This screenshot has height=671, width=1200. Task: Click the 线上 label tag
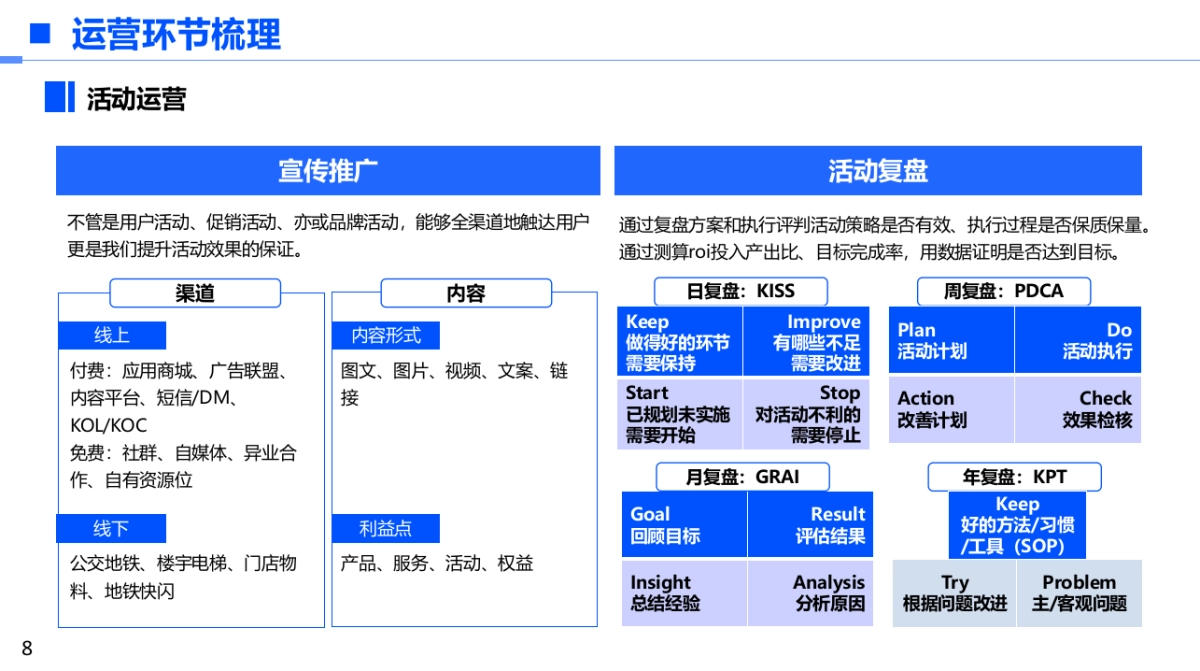115,335
